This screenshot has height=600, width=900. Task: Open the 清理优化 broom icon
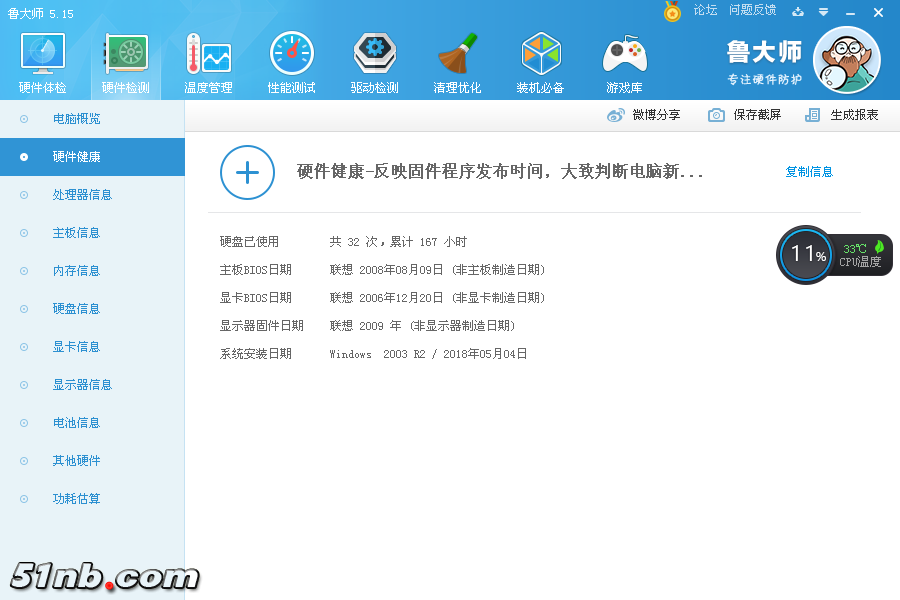tap(457, 55)
